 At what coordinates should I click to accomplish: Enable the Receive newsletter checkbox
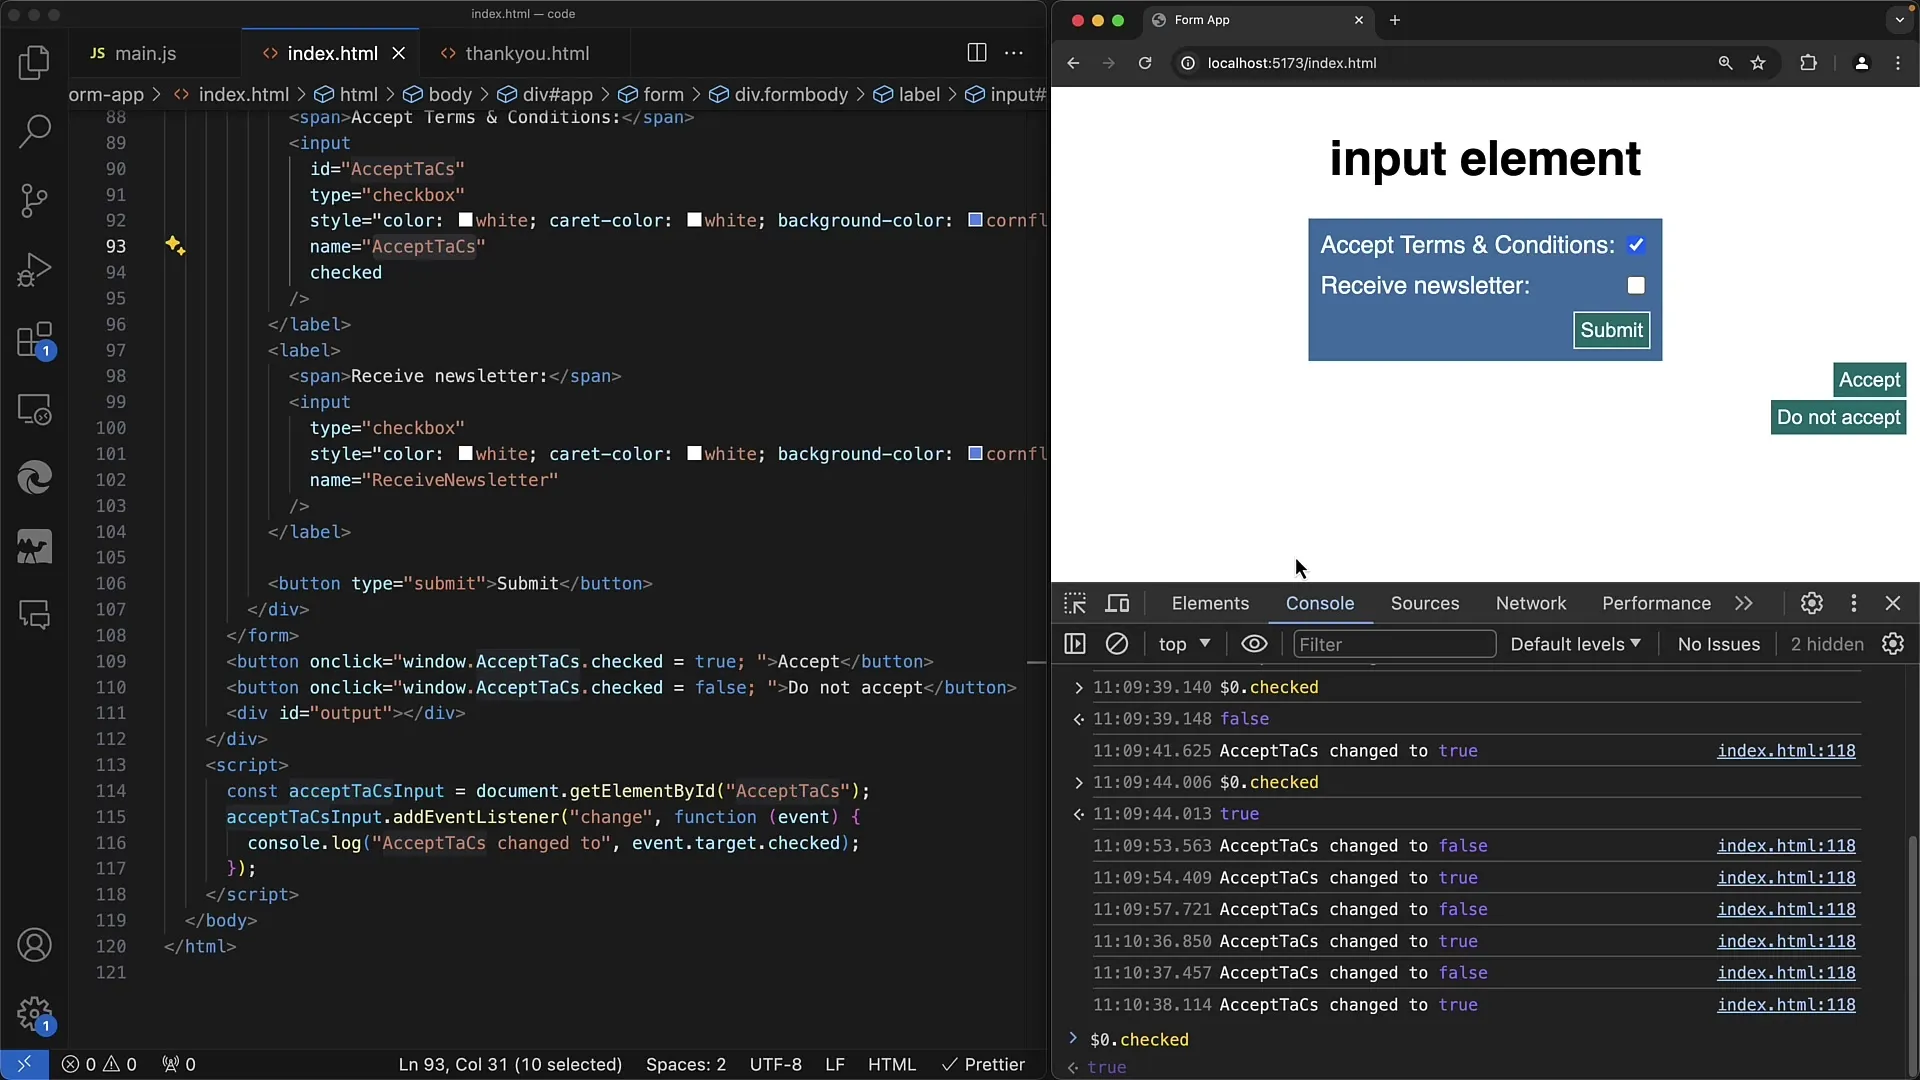point(1636,284)
